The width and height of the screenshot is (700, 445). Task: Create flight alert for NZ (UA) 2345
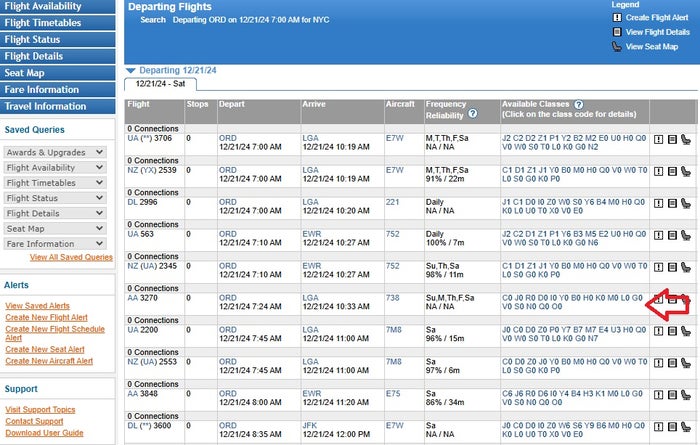(x=658, y=267)
